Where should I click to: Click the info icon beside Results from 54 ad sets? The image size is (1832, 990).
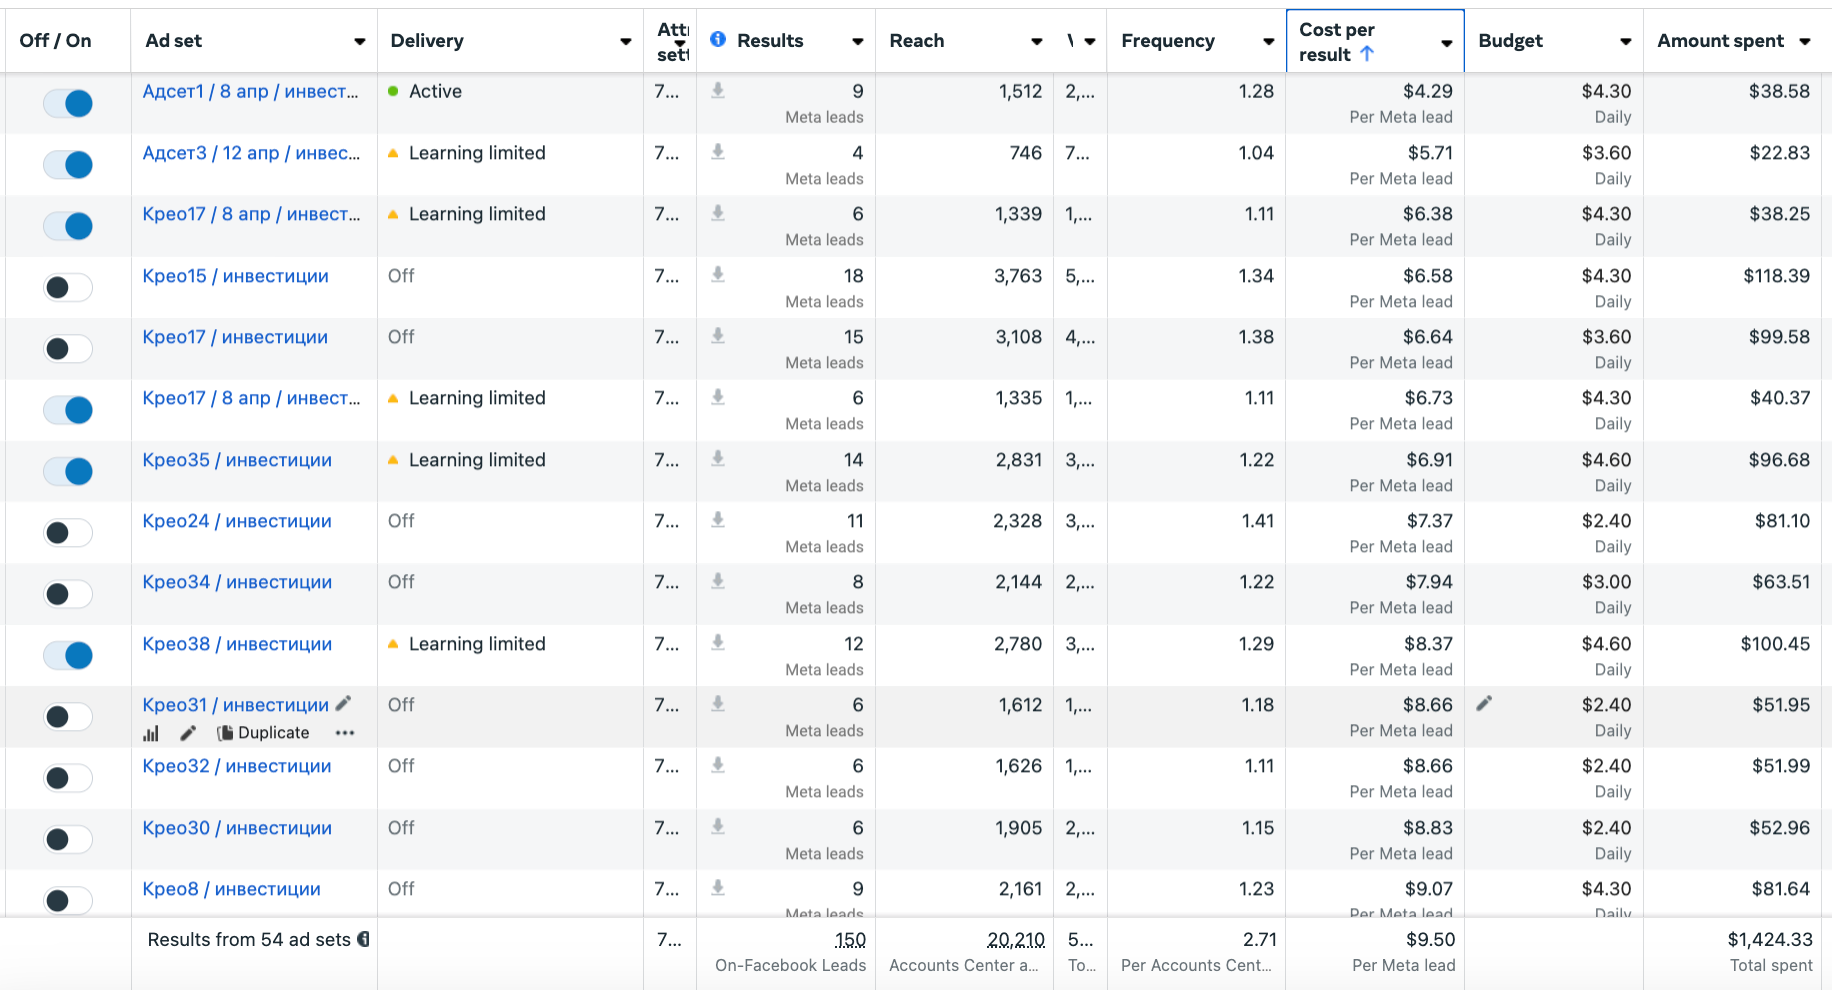point(364,939)
